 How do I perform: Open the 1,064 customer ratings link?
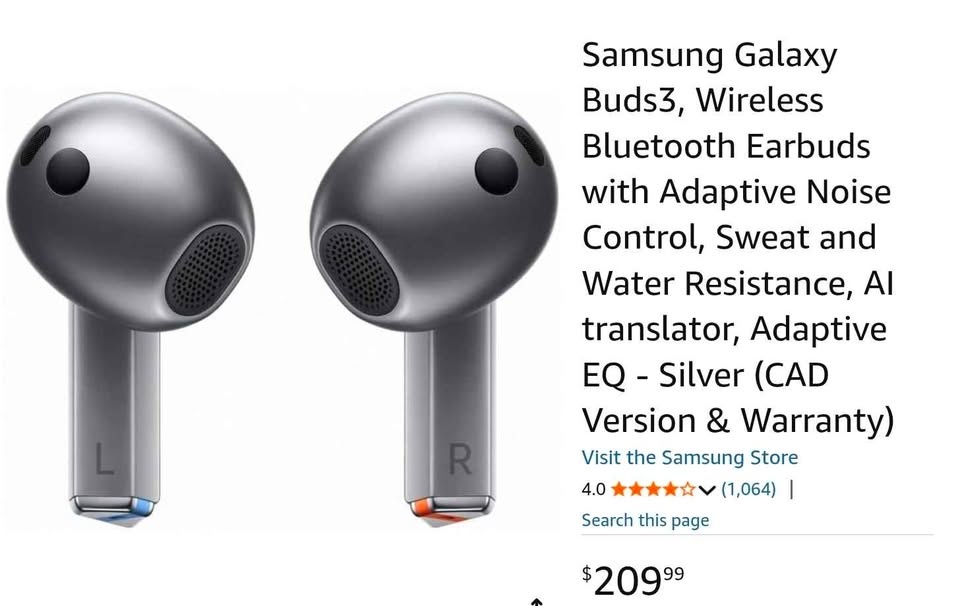coord(748,489)
